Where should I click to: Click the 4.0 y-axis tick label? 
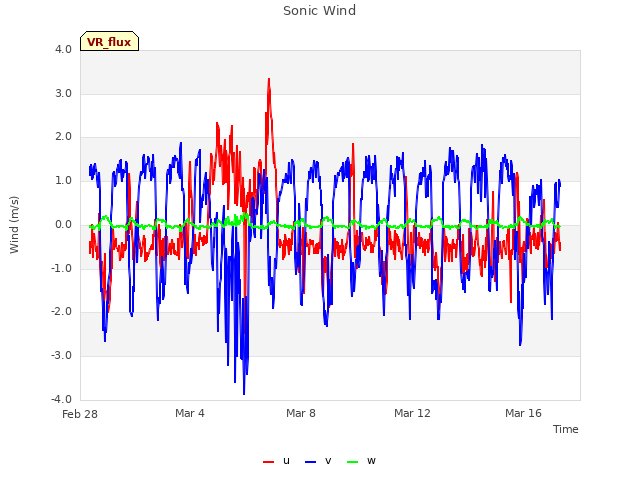(x=63, y=49)
